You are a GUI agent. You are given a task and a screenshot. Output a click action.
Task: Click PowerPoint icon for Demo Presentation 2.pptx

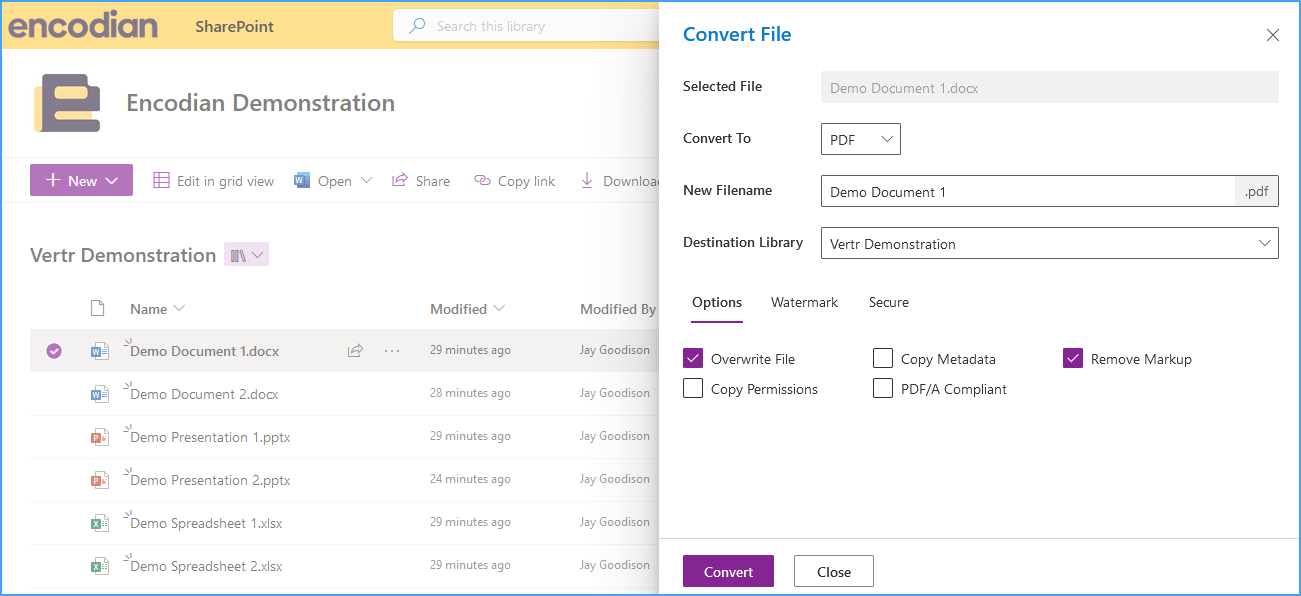point(99,480)
